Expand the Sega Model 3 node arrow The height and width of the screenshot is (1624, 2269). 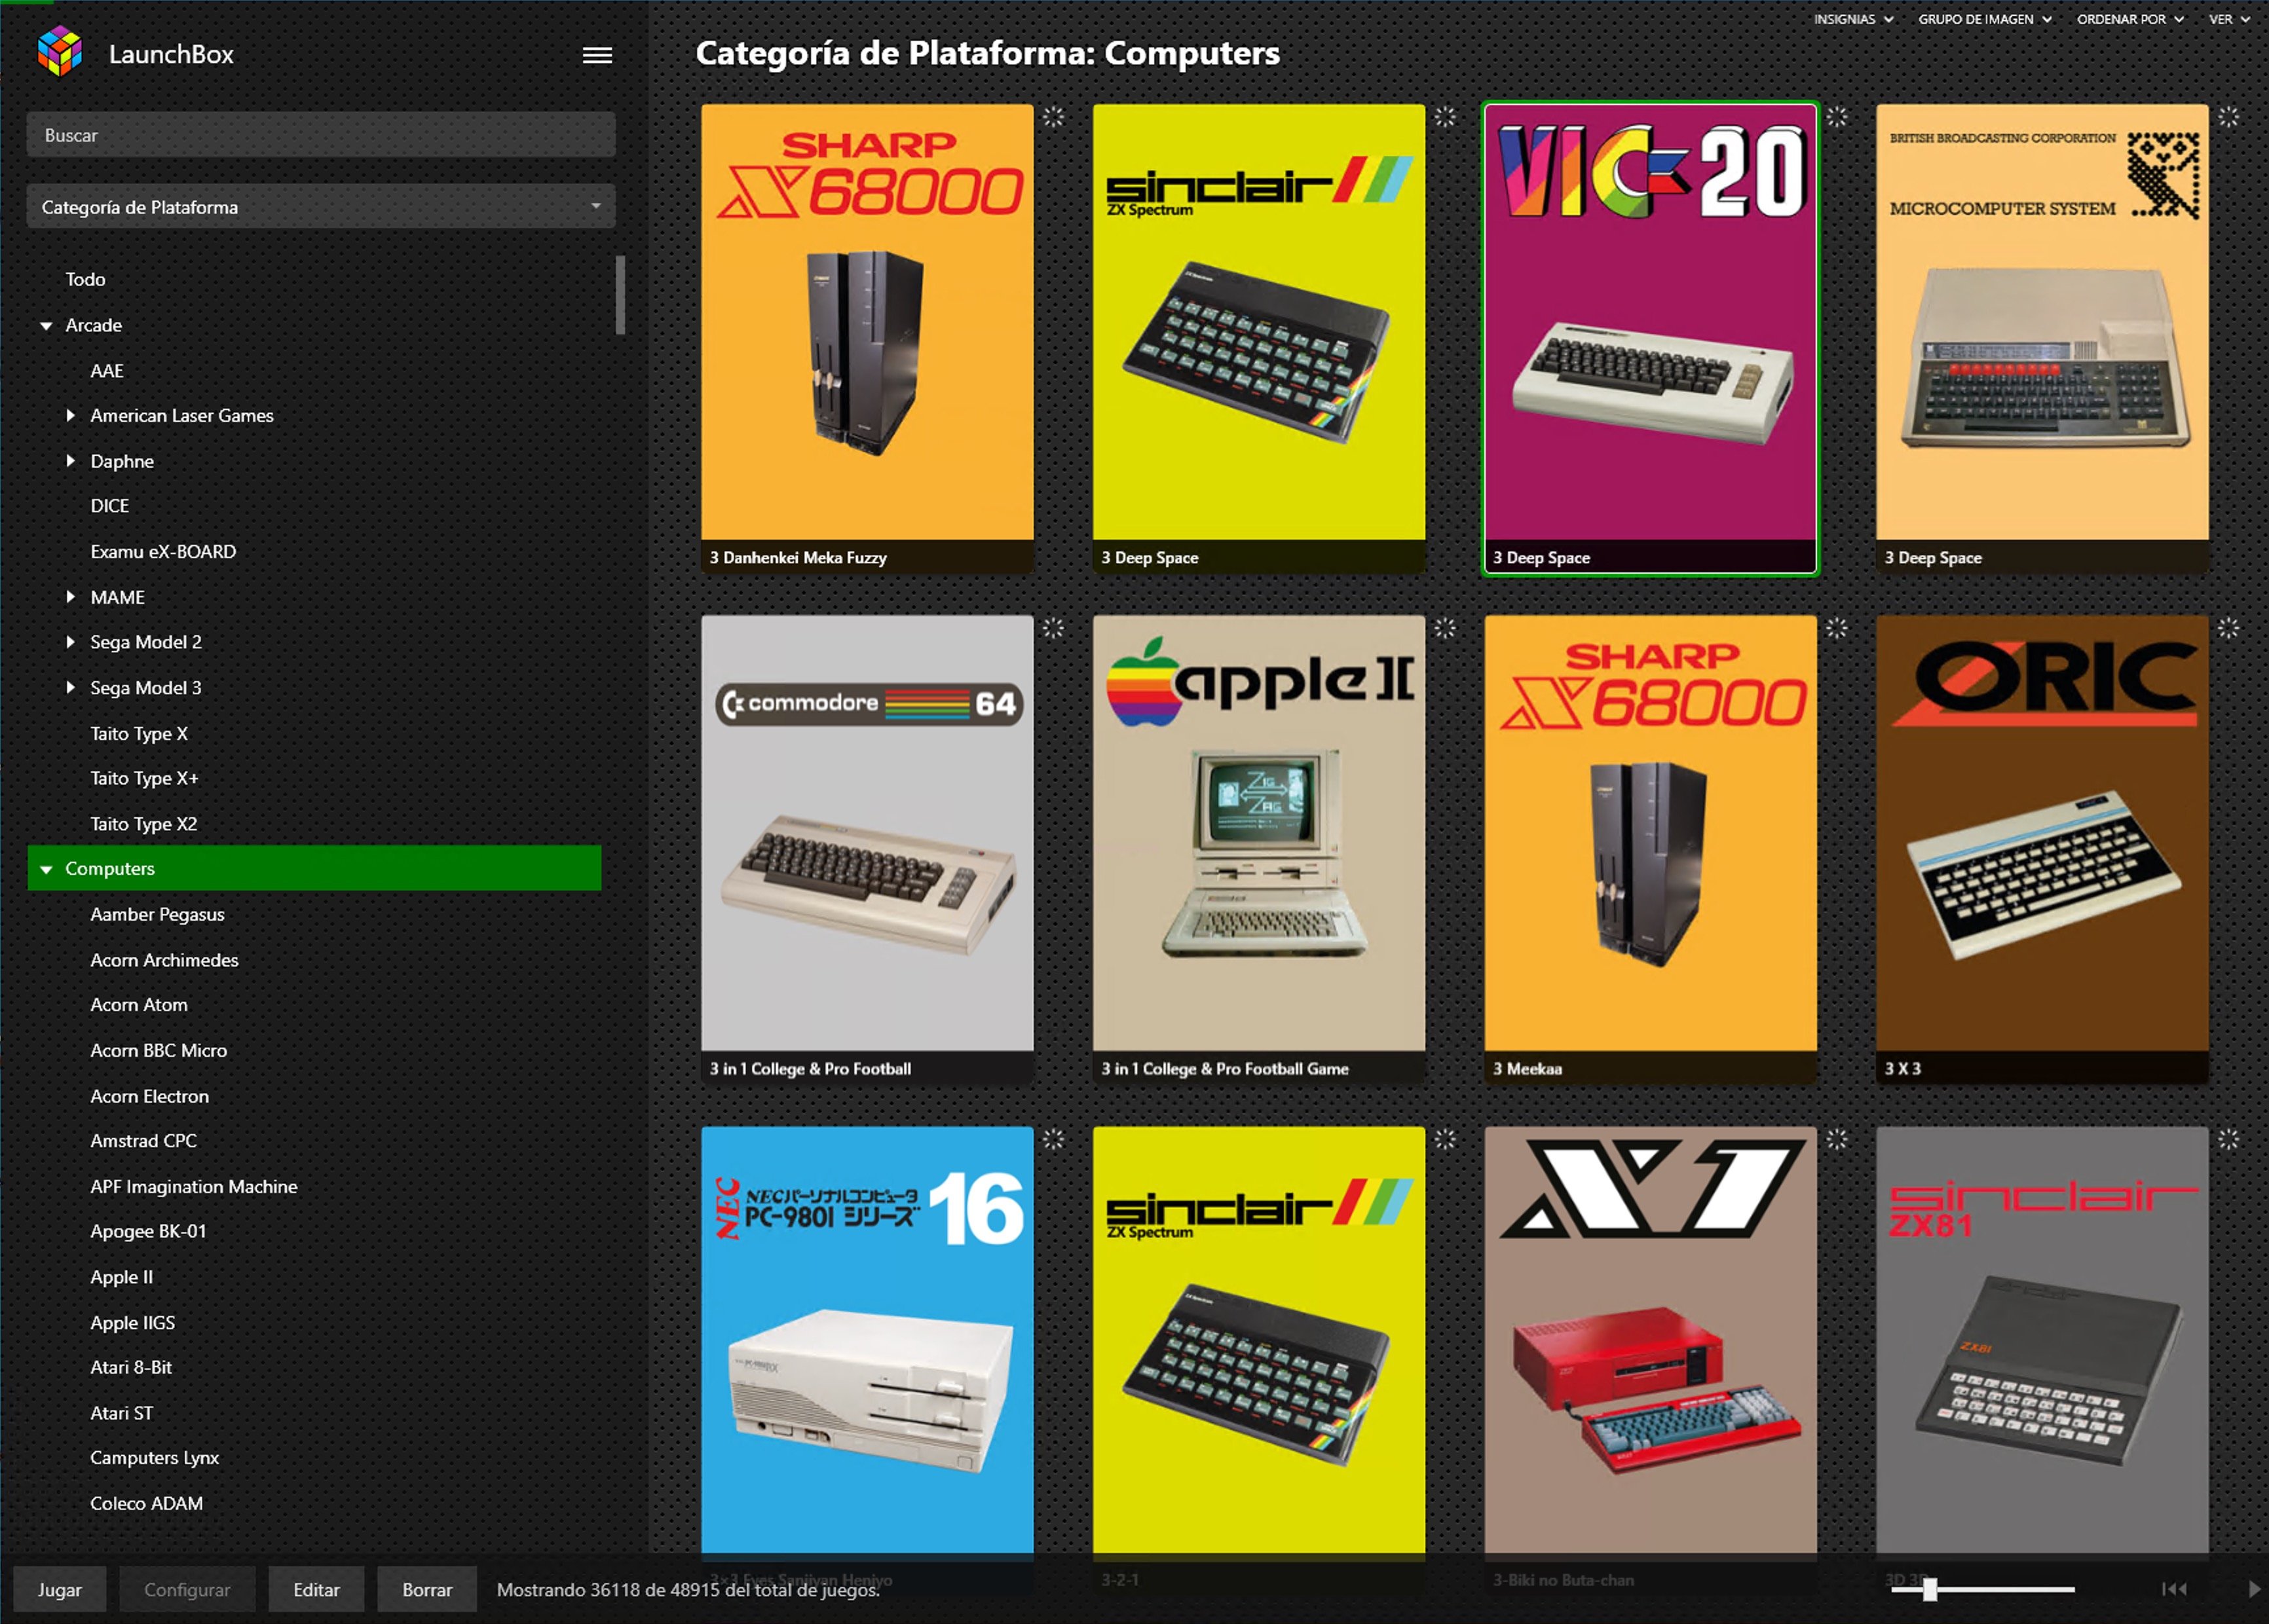point(70,688)
